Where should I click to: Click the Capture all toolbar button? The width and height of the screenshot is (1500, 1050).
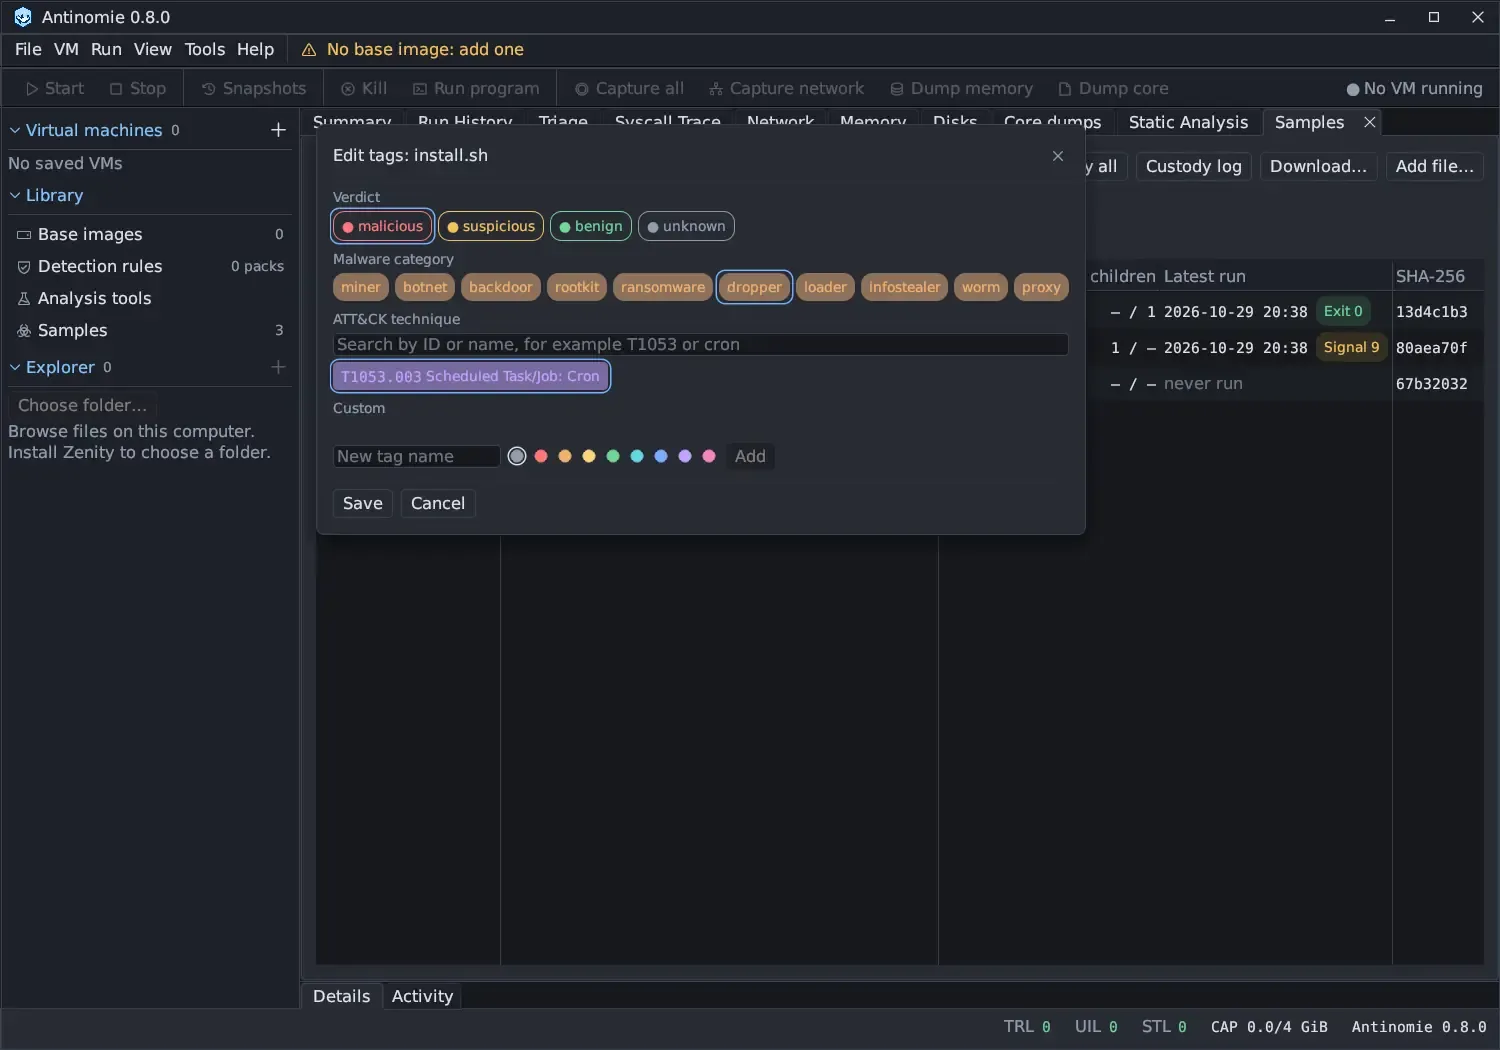pyautogui.click(x=629, y=88)
